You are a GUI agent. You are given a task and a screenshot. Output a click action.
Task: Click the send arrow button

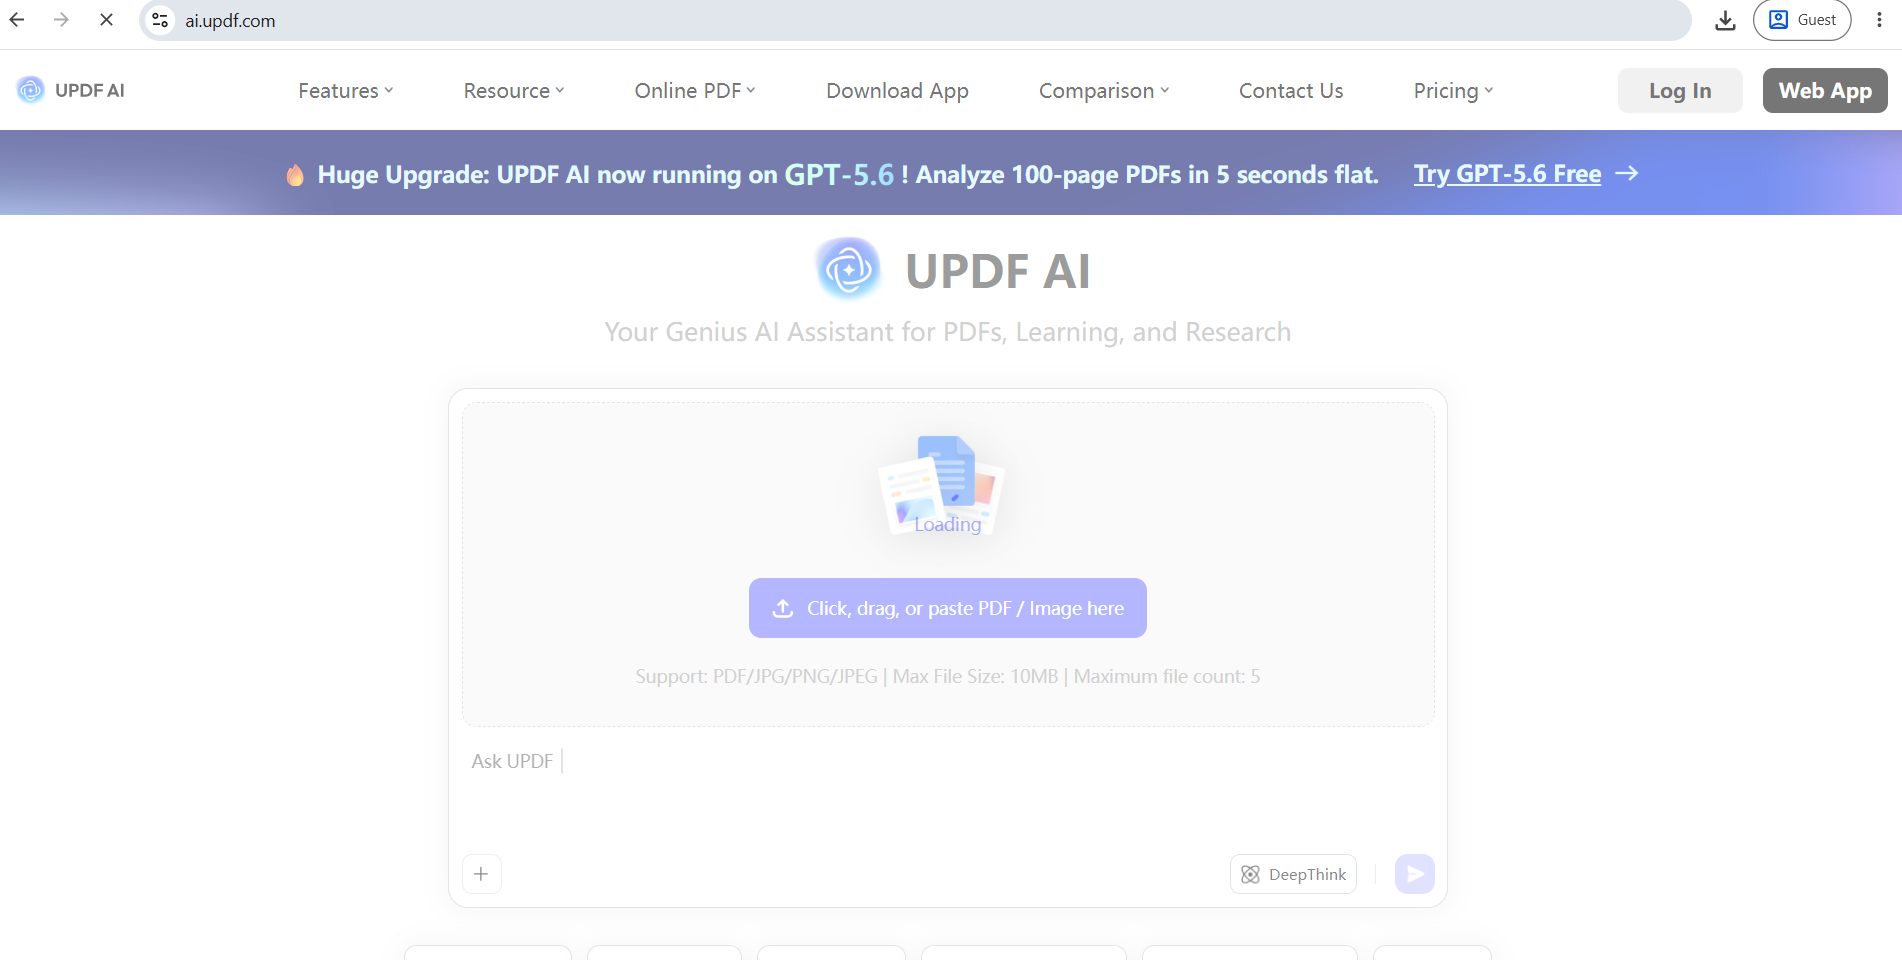1415,874
